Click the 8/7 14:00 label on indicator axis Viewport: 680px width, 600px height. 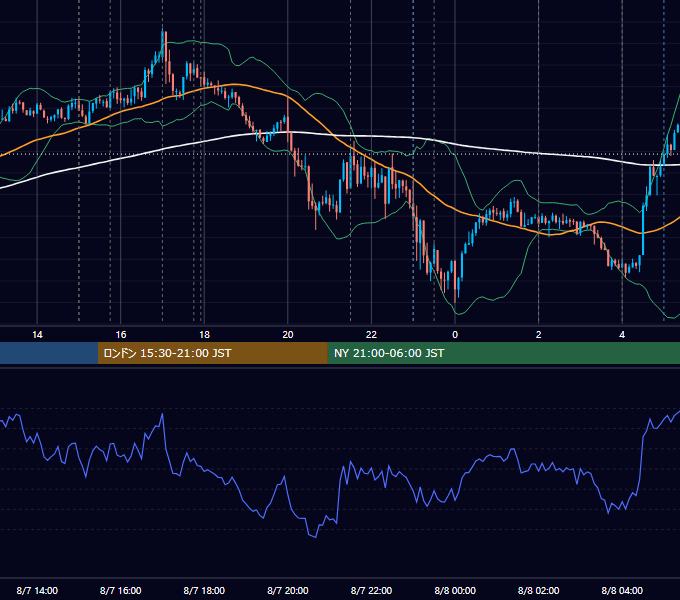click(37, 590)
